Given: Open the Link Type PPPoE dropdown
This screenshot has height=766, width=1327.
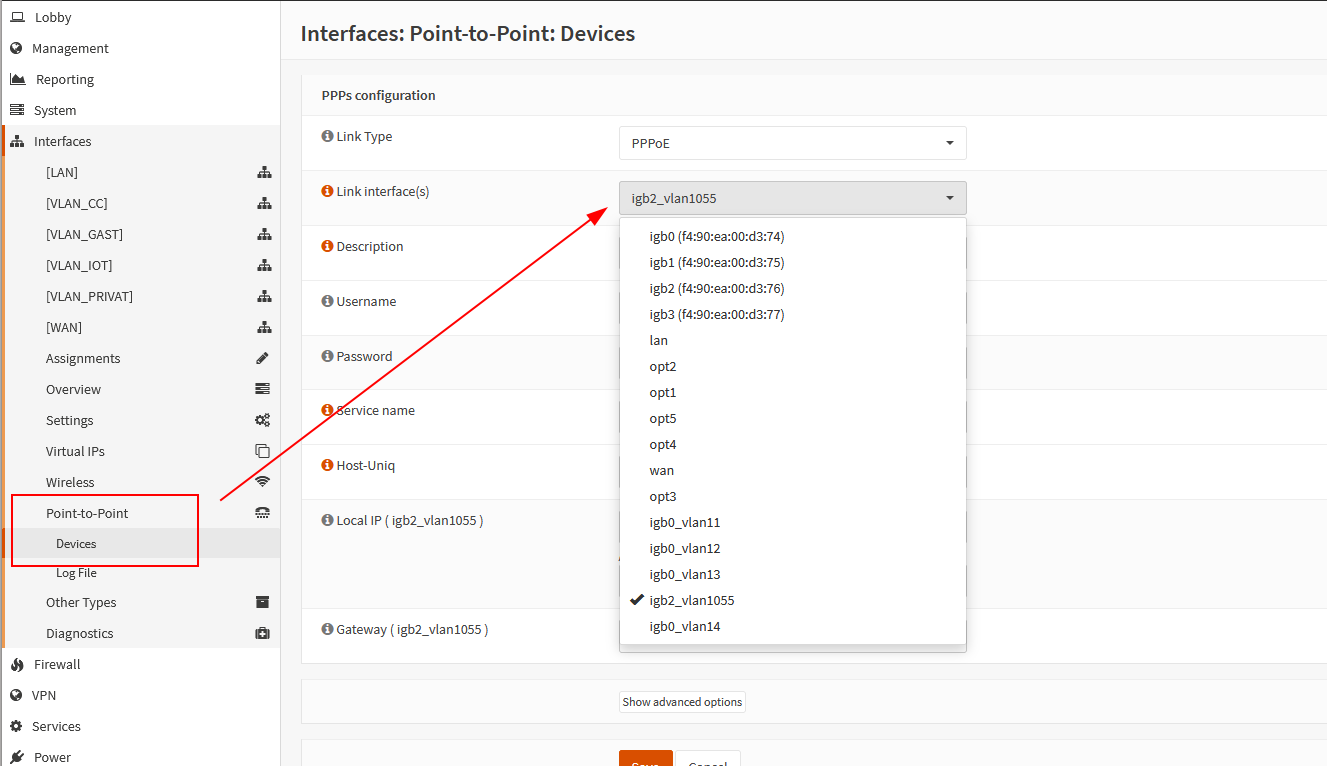Looking at the screenshot, I should click(x=793, y=143).
